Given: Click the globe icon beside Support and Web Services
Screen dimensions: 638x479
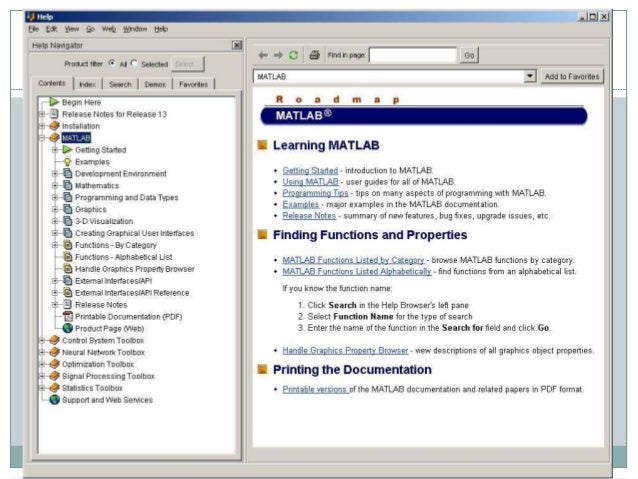Looking at the screenshot, I should pos(54,400).
